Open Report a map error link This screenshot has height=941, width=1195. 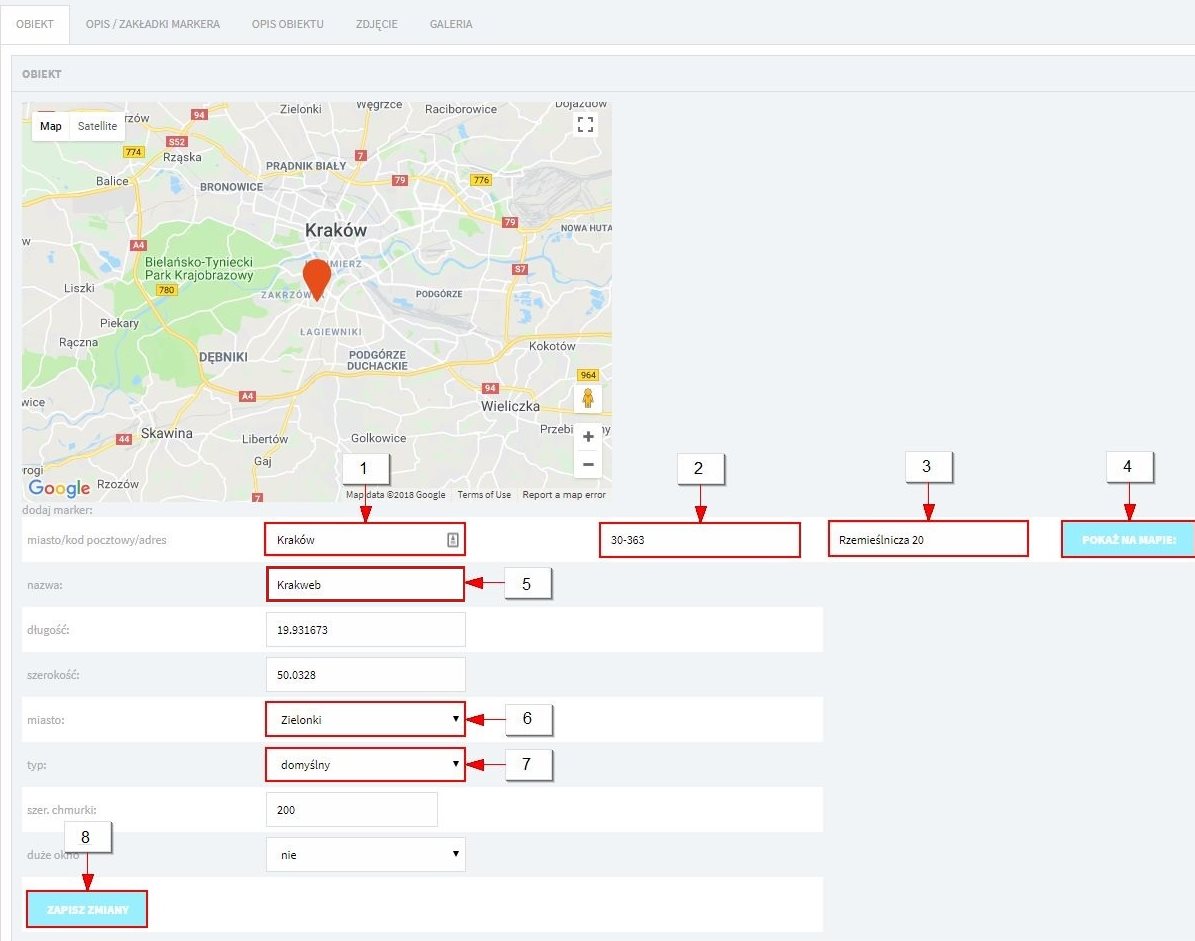pyautogui.click(x=564, y=495)
